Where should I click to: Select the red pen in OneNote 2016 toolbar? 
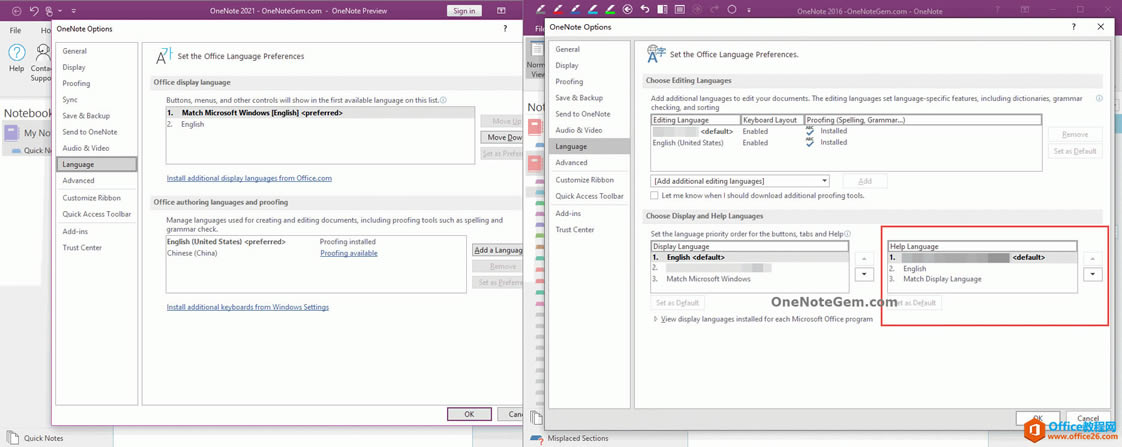558,9
